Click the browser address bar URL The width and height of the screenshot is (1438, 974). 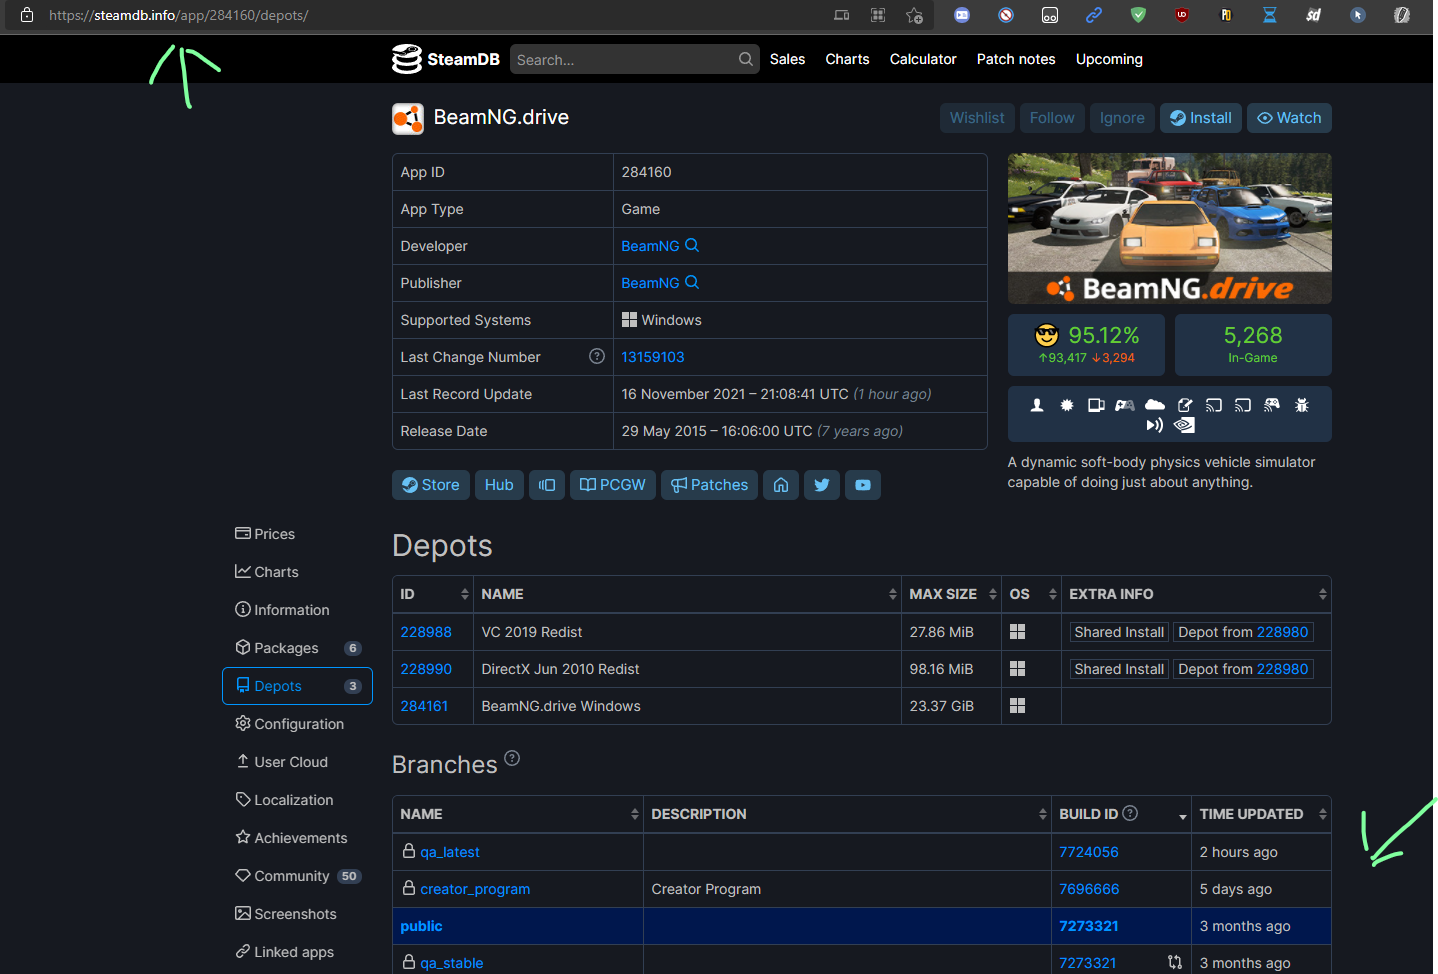178,15
